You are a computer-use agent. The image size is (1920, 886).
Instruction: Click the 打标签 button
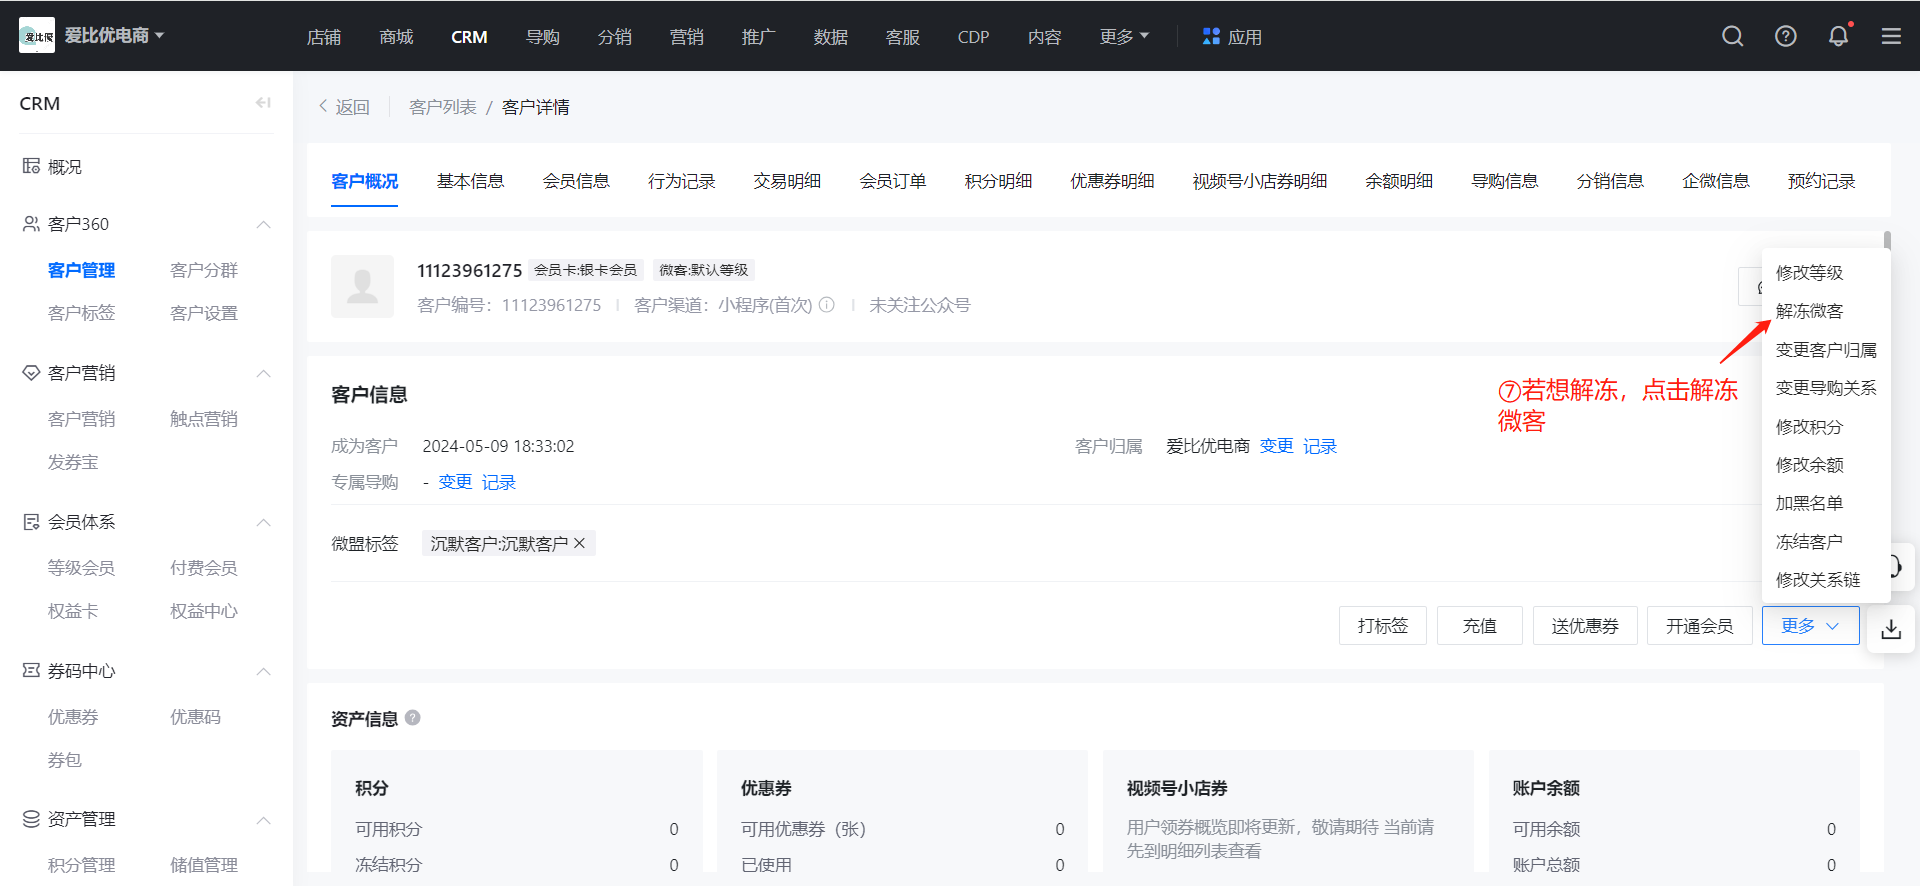click(x=1383, y=626)
